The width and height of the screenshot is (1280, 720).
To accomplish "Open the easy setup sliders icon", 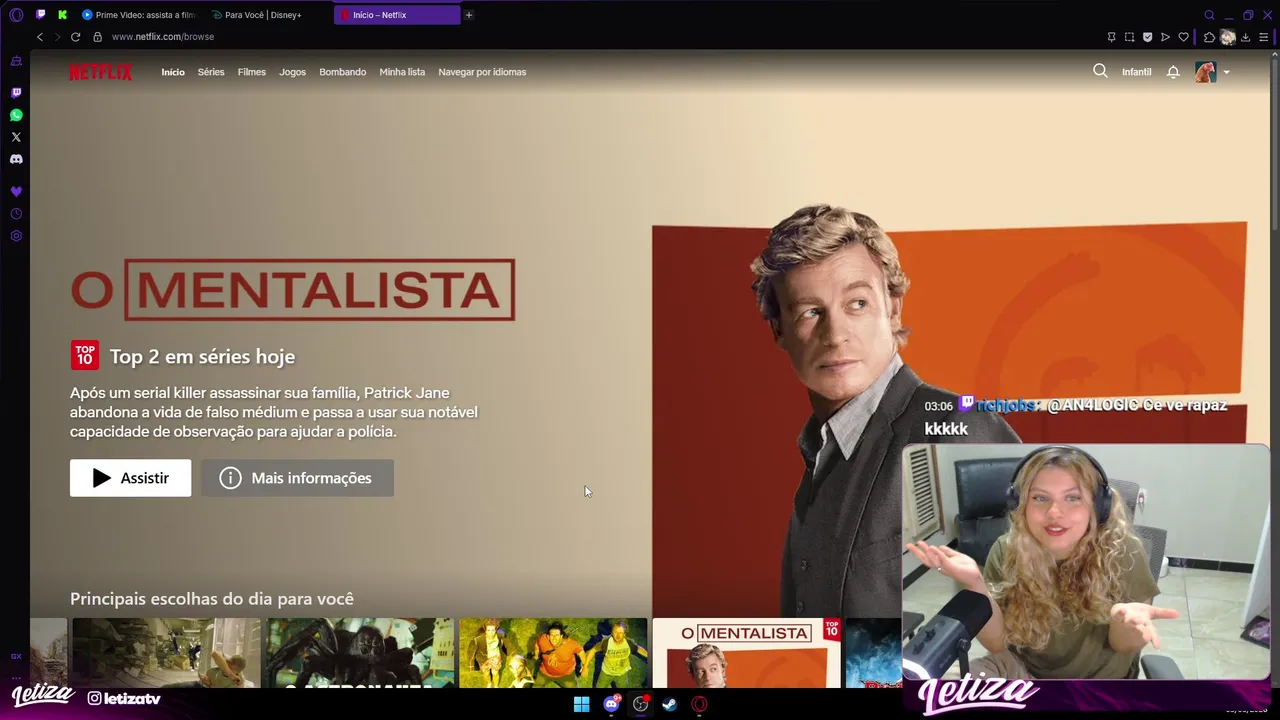I will [x=1263, y=37].
